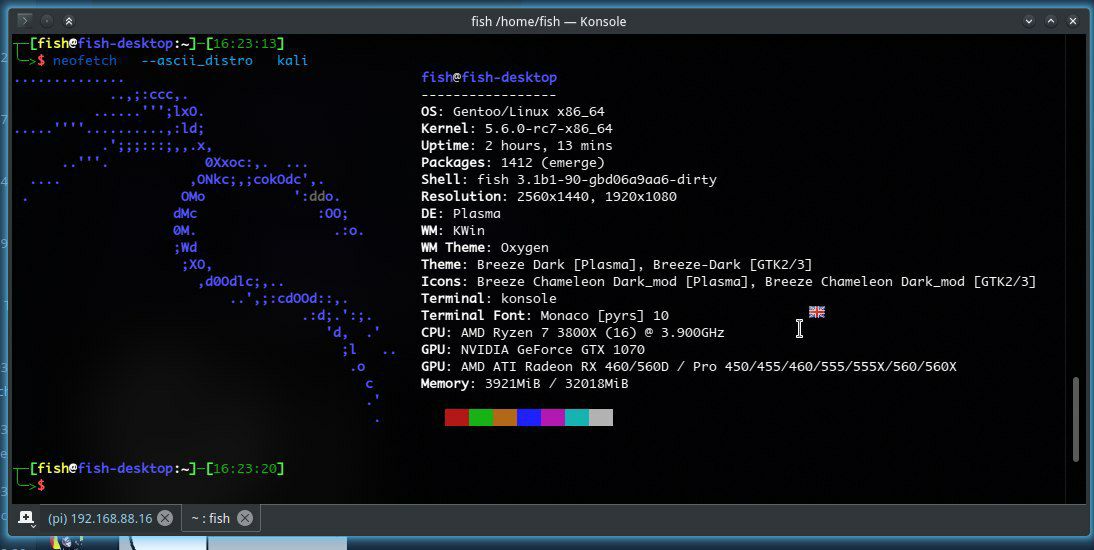Click the 'Shell: fish 3.1b1-90-gbd06a9aa6-dirty' line

click(569, 179)
